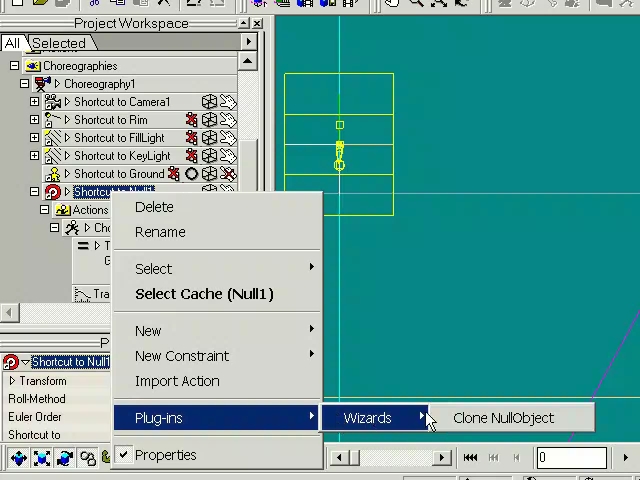The image size is (640, 480).
Task: Click the Choreography1 director chair icon
Action: coord(43,84)
